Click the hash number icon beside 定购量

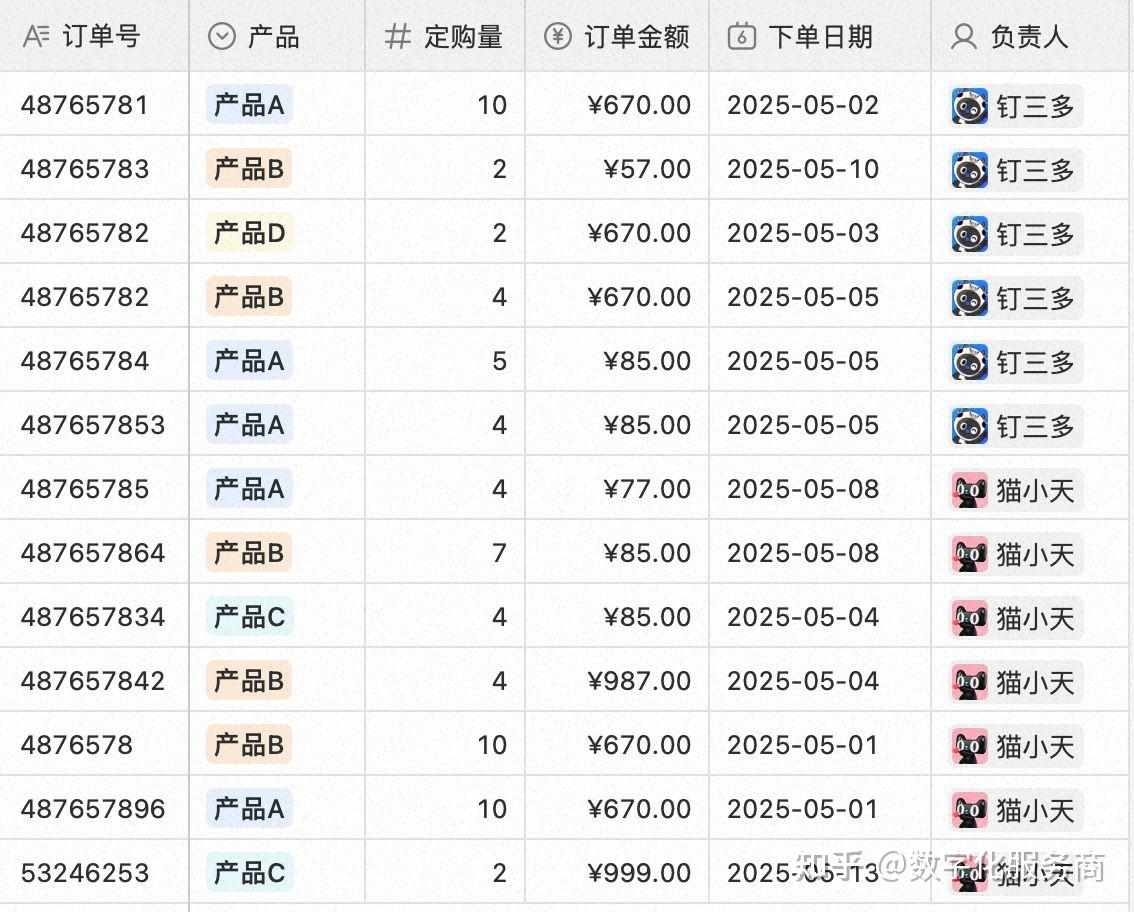(397, 36)
